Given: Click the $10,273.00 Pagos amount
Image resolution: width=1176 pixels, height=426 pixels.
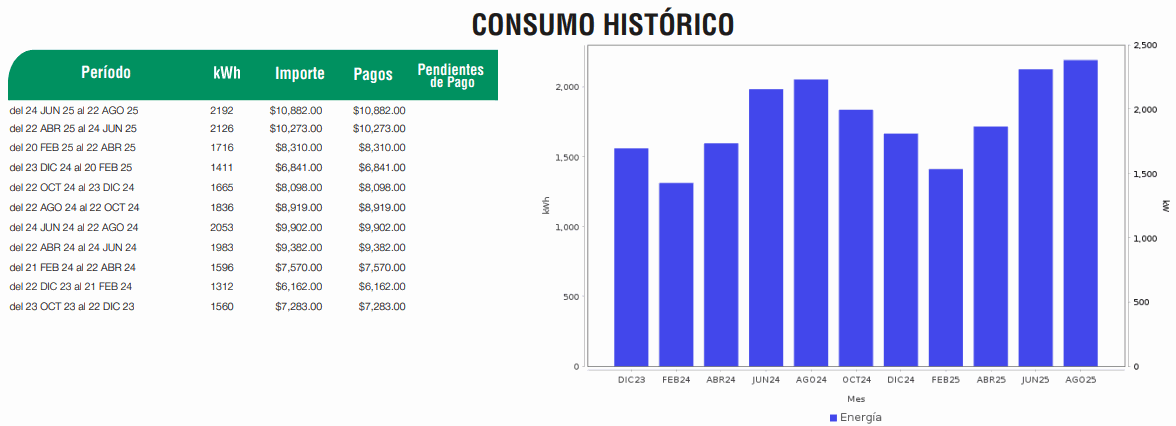Looking at the screenshot, I should (380, 129).
